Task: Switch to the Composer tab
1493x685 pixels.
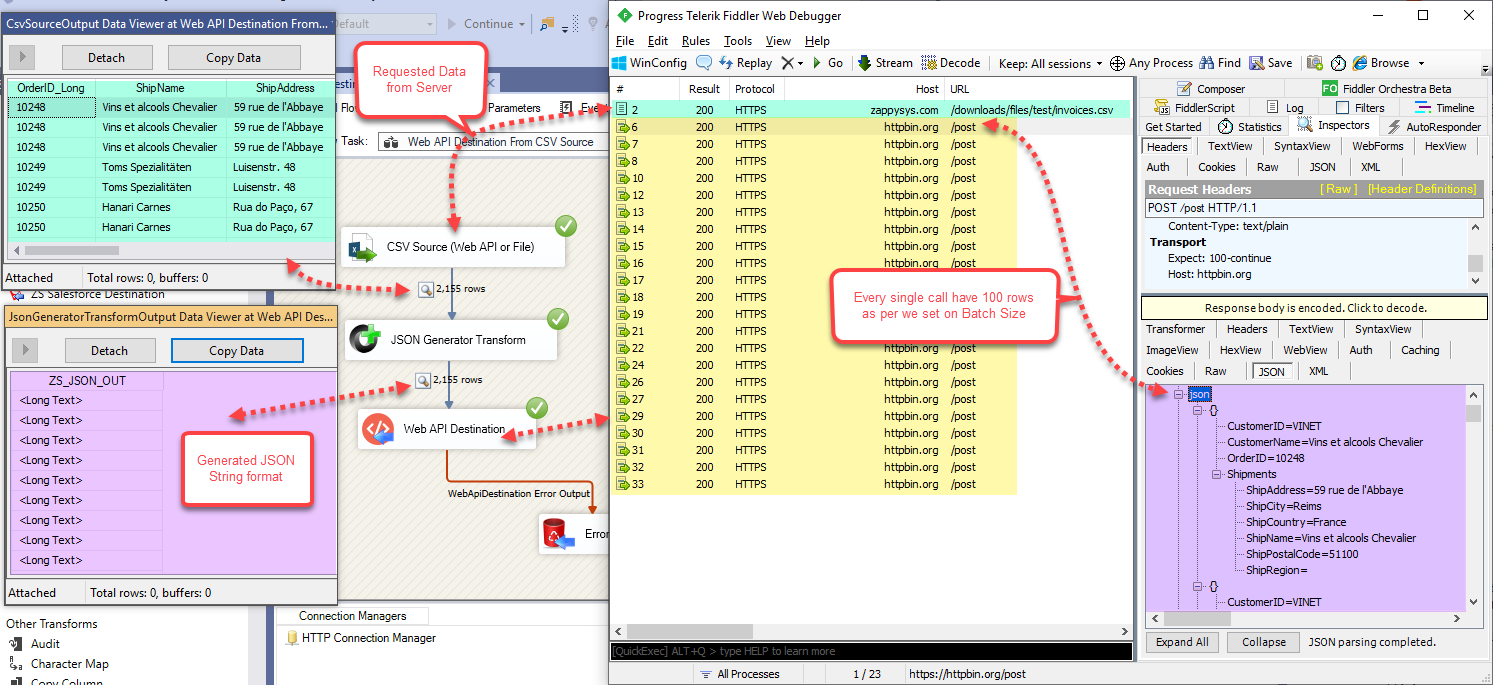Action: point(1211,89)
